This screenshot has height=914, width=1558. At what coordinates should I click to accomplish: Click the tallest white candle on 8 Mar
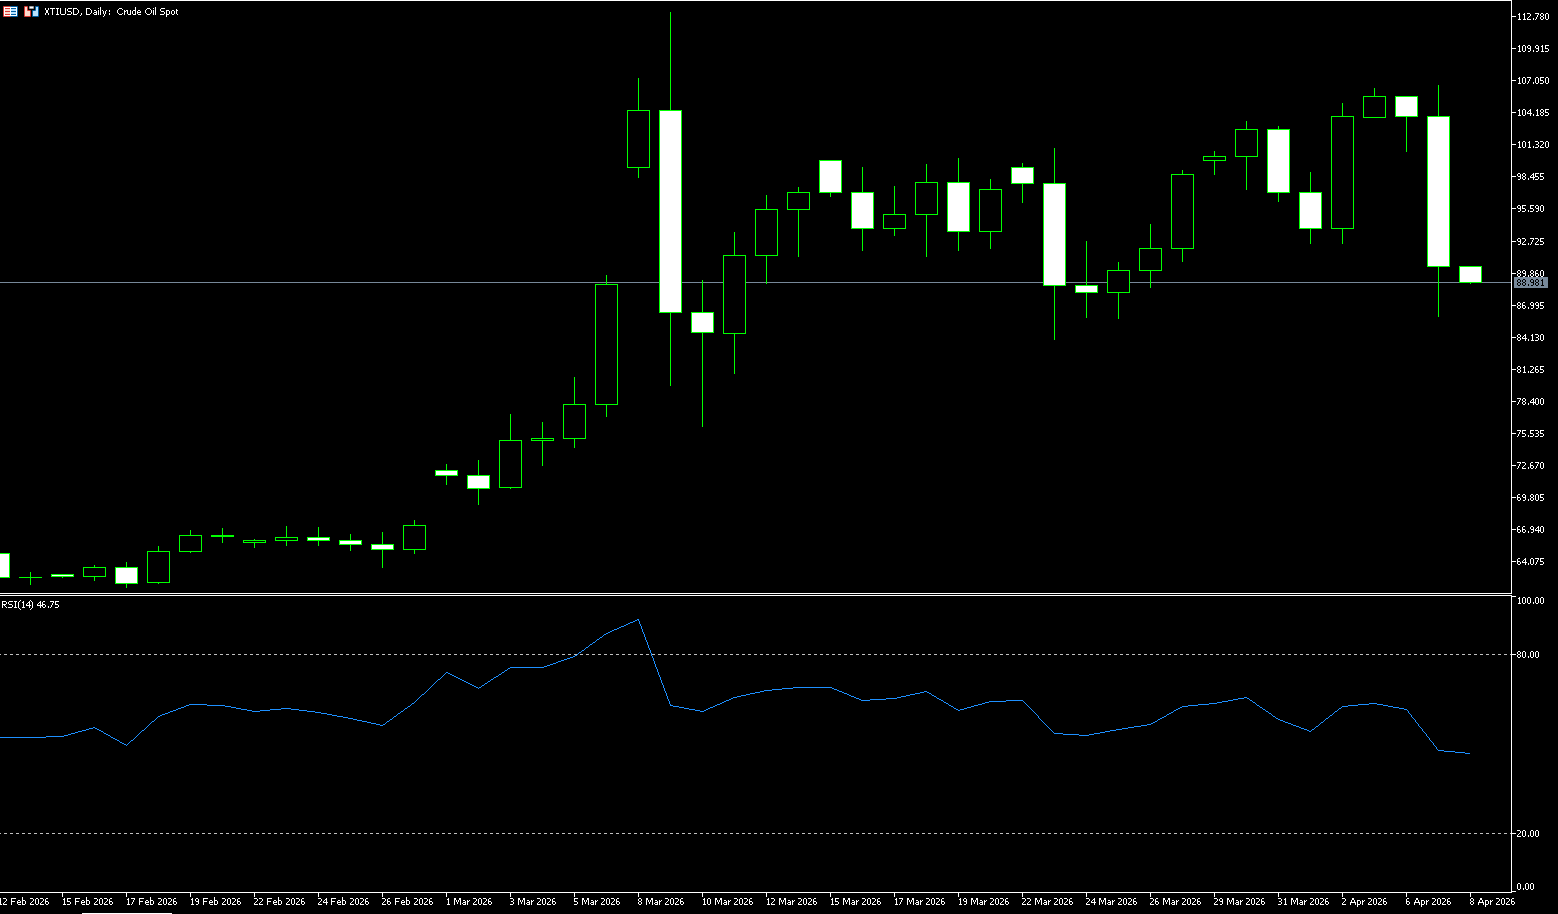pyautogui.click(x=670, y=211)
